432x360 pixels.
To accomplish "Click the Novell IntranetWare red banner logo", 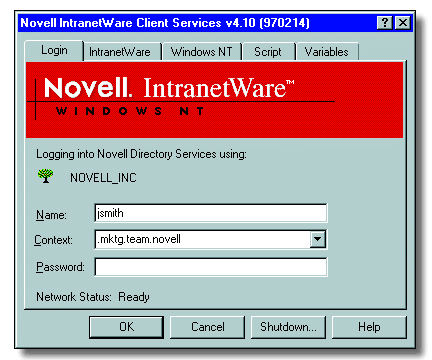I will 214,100.
